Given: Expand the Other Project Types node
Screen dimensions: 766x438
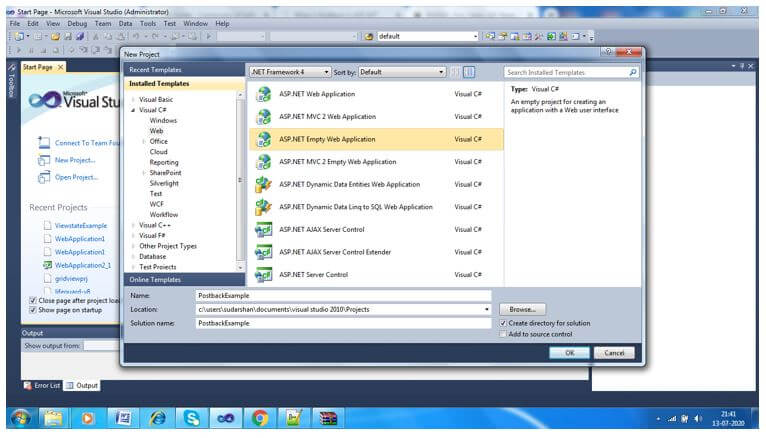Looking at the screenshot, I should [x=133, y=246].
